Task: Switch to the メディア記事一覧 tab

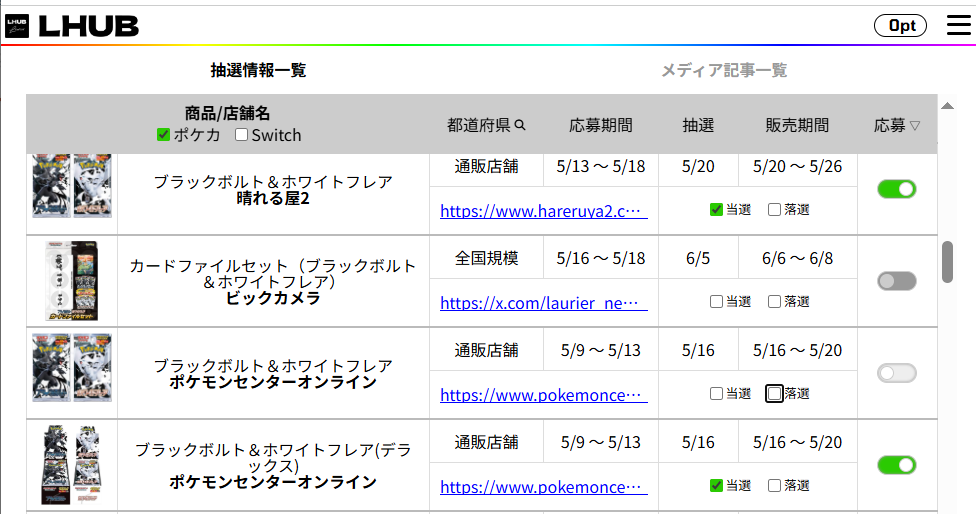Action: click(x=724, y=70)
